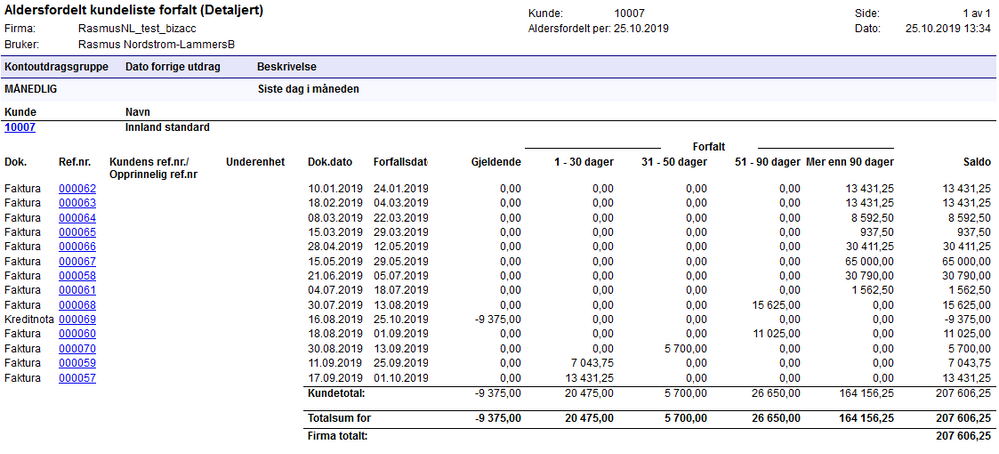
Task: Open credit note reference 000069
Action: click(77, 319)
